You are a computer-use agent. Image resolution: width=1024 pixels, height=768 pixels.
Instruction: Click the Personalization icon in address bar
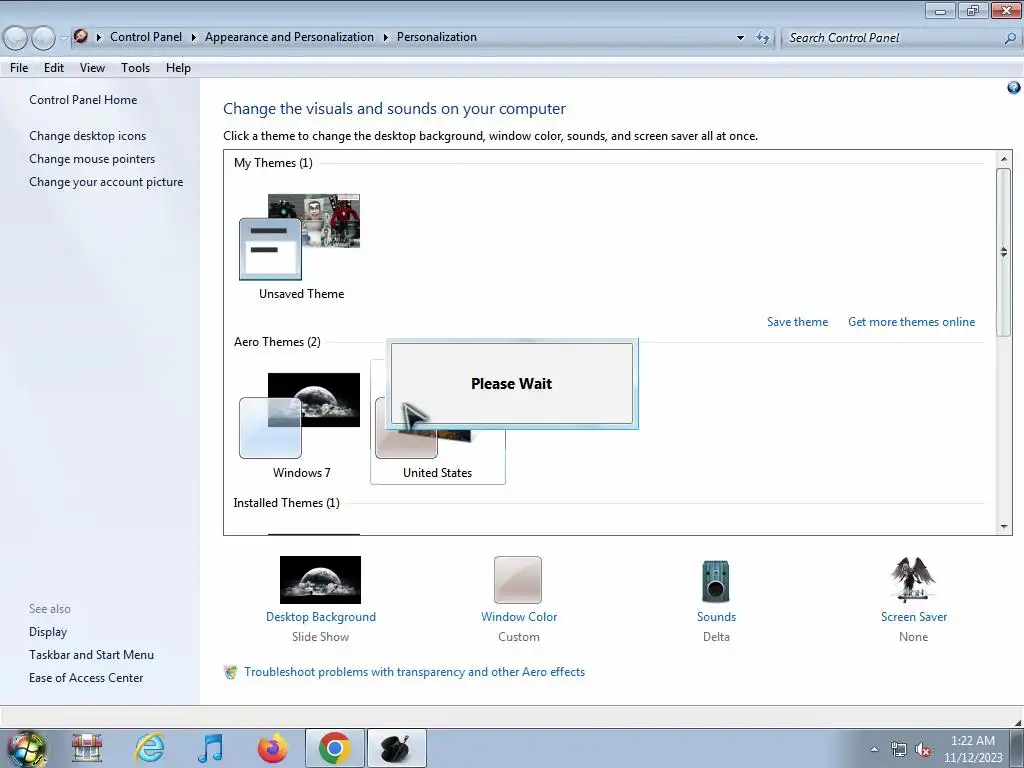pyautogui.click(x=80, y=37)
